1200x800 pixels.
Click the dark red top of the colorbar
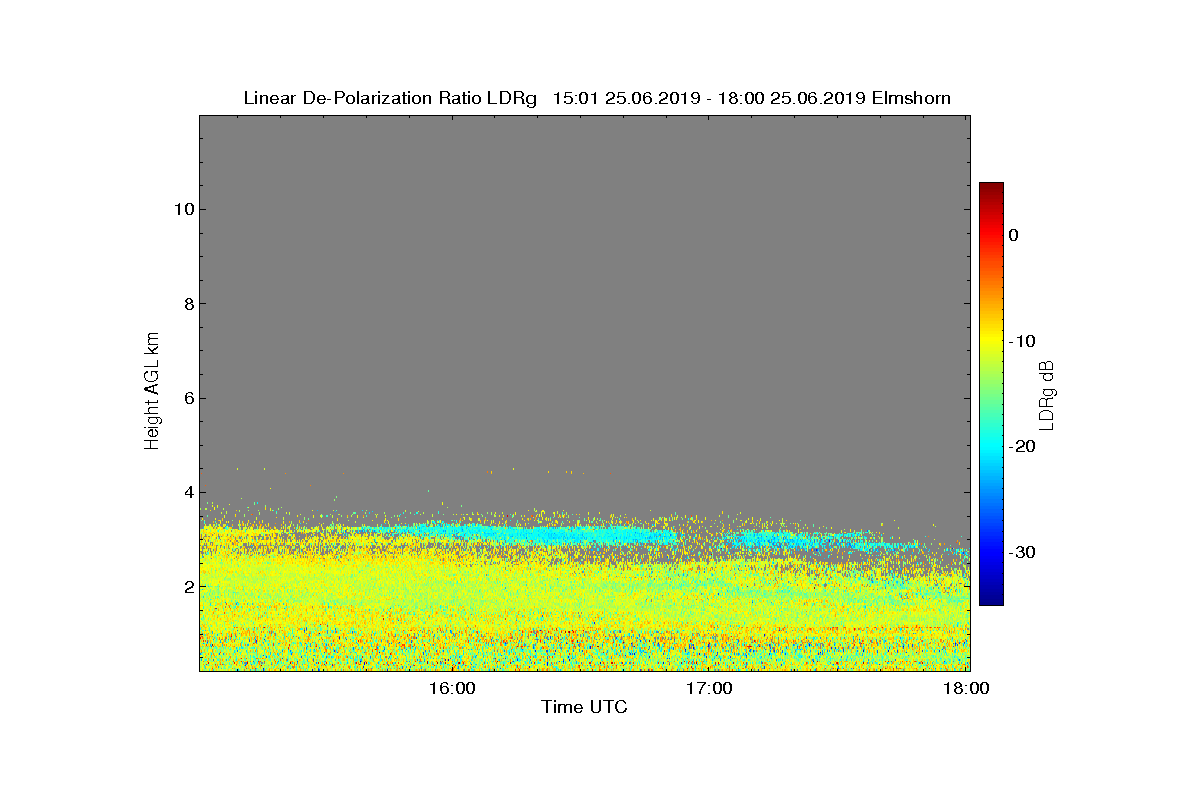pyautogui.click(x=991, y=188)
